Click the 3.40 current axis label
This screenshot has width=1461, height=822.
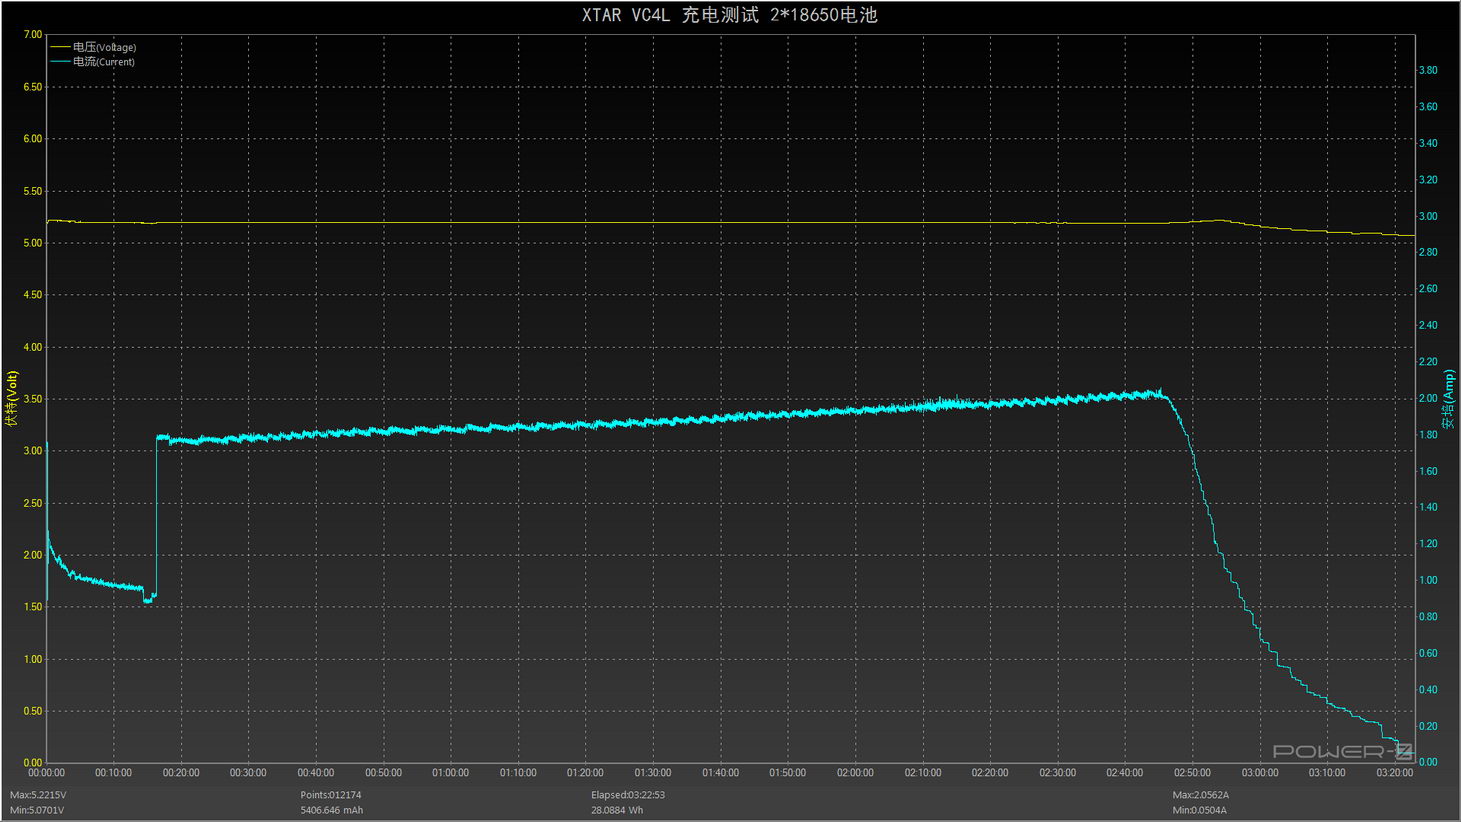point(1428,143)
